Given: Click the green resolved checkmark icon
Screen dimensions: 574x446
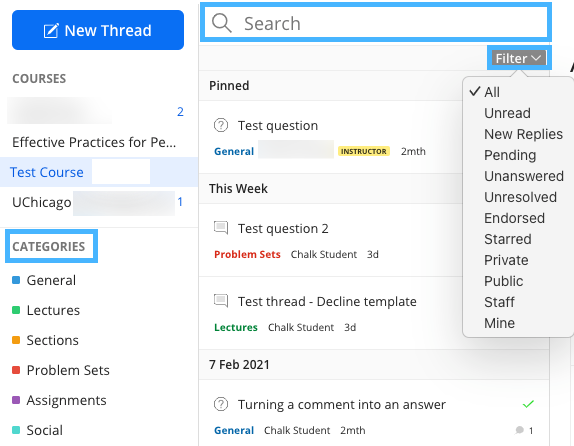Looking at the screenshot, I should click(x=528, y=404).
